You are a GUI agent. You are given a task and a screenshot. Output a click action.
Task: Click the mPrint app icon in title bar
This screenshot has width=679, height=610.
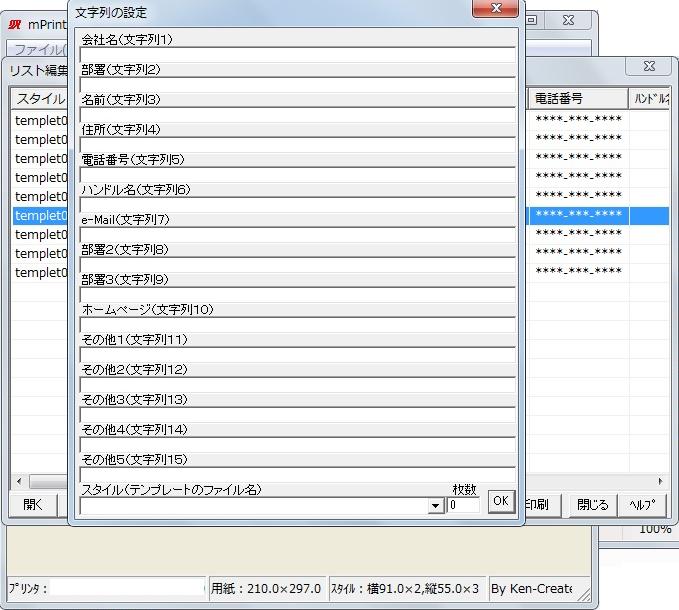click(15, 23)
